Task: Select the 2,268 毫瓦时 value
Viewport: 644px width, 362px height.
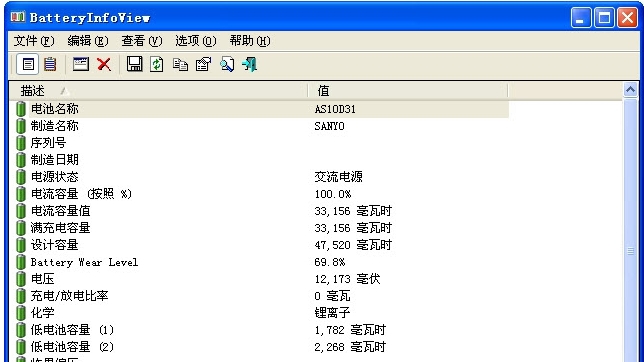Action: pos(350,347)
